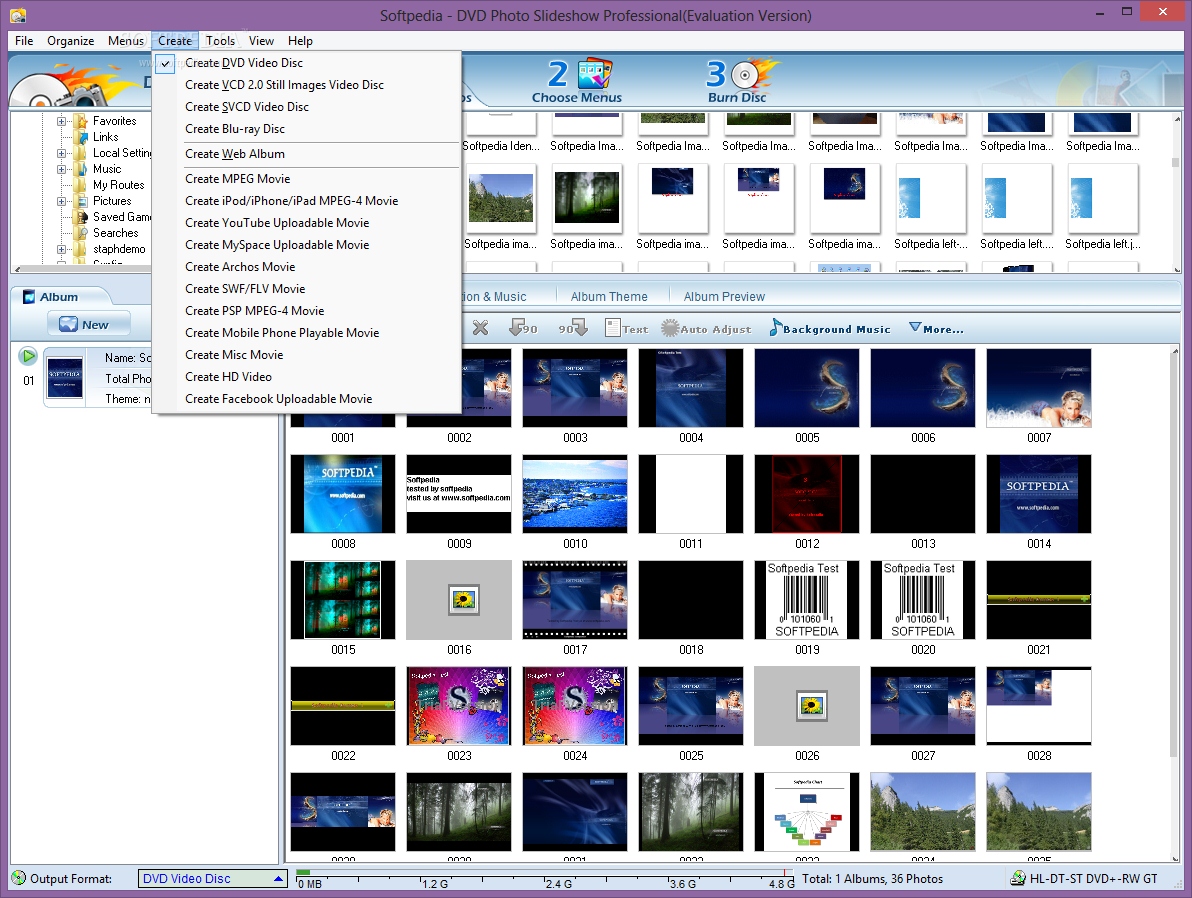
Task: Choose Create YouTube Uploadable Movie
Action: pyautogui.click(x=307, y=223)
